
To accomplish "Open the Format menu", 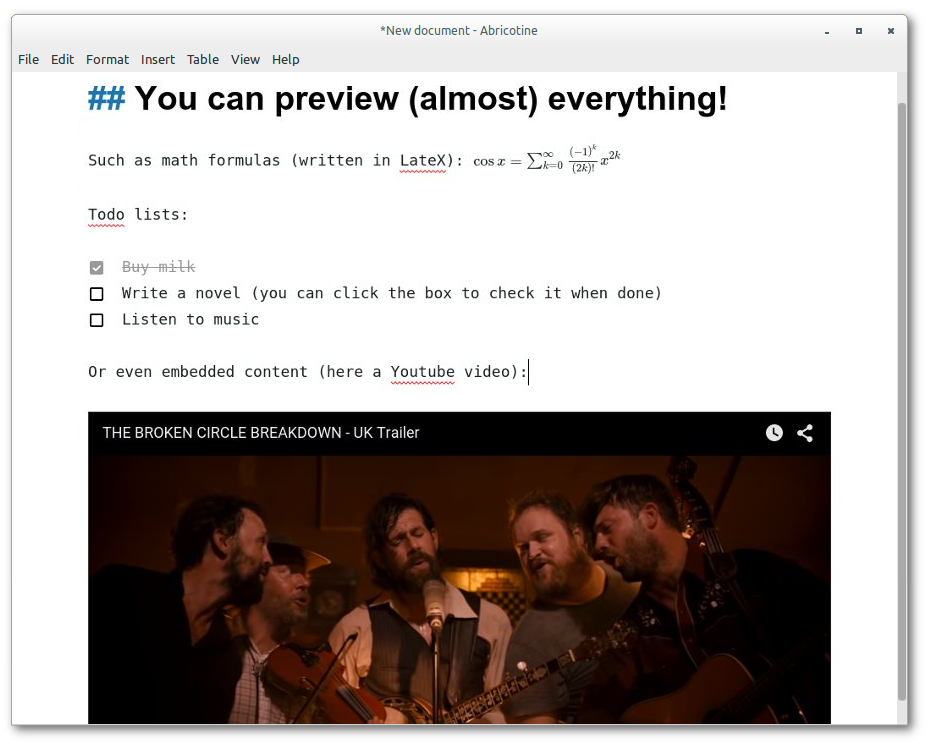I will pyautogui.click(x=107, y=60).
